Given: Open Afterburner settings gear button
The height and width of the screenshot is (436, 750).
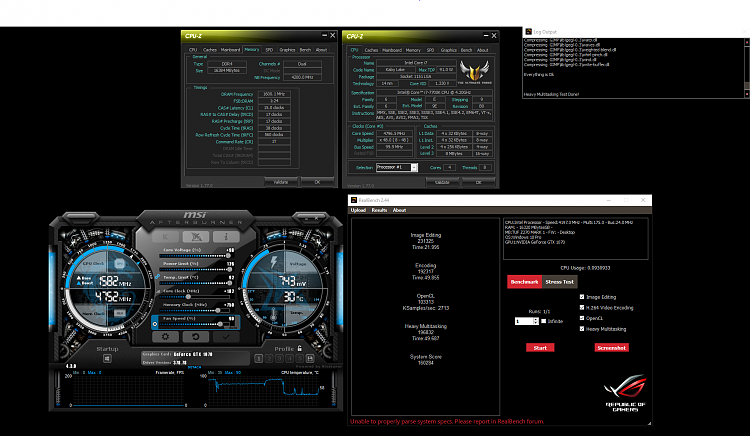Looking at the screenshot, I should [165, 337].
